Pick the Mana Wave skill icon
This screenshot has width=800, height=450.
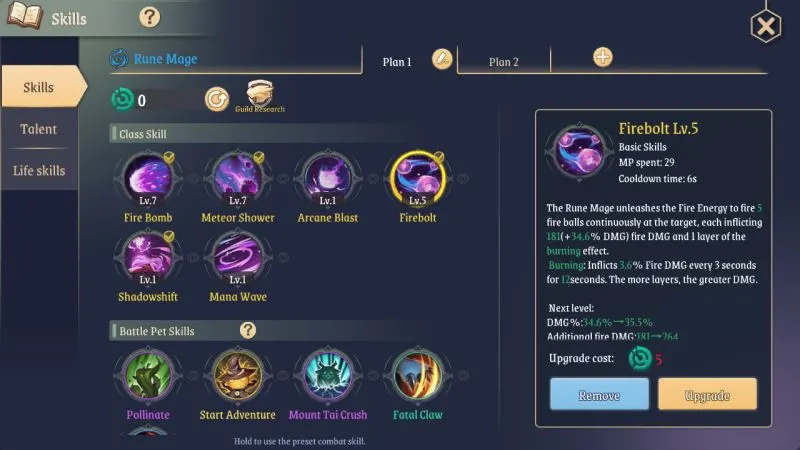click(238, 257)
